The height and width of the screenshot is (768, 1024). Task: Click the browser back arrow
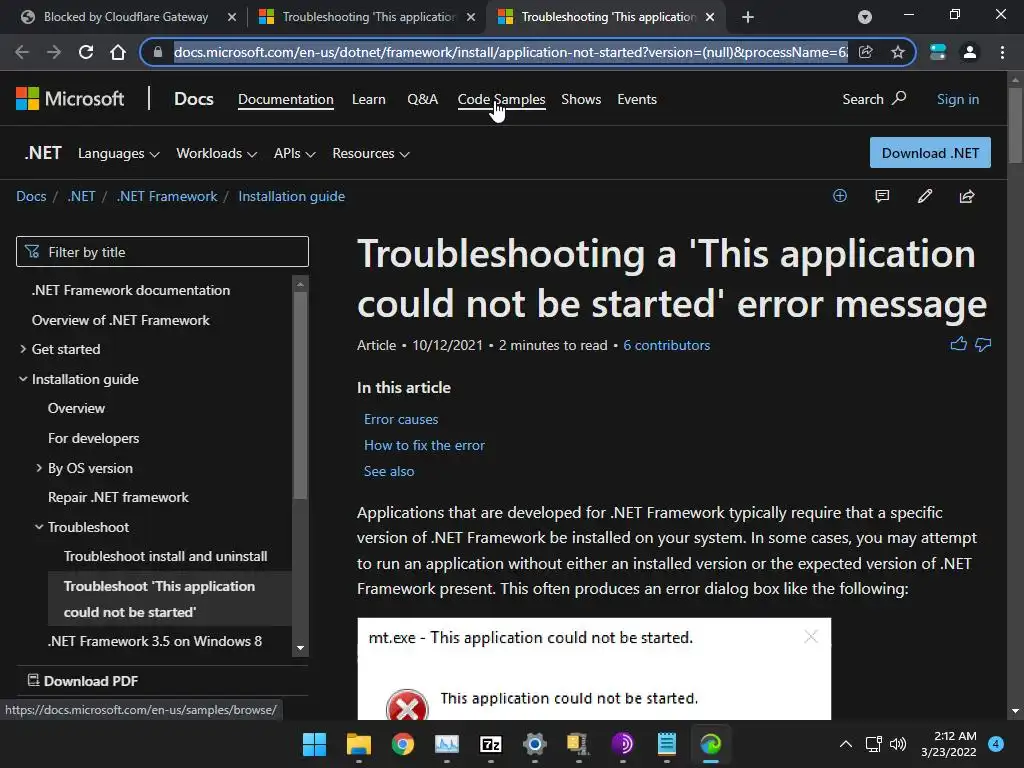(x=22, y=52)
